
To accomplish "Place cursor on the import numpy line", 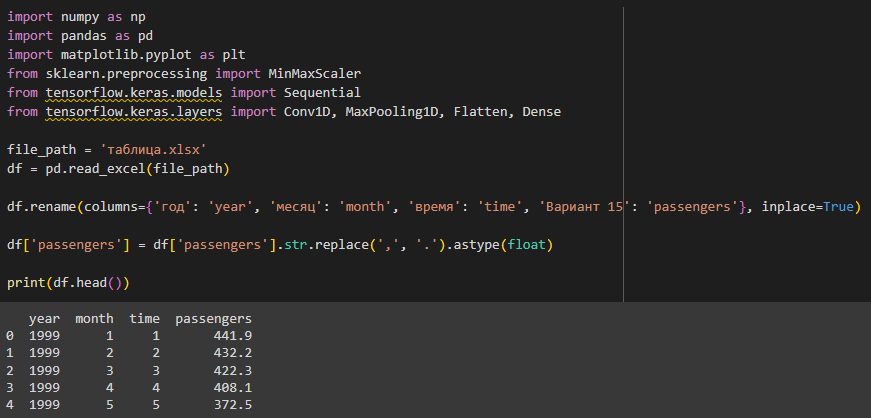I will click(76, 17).
